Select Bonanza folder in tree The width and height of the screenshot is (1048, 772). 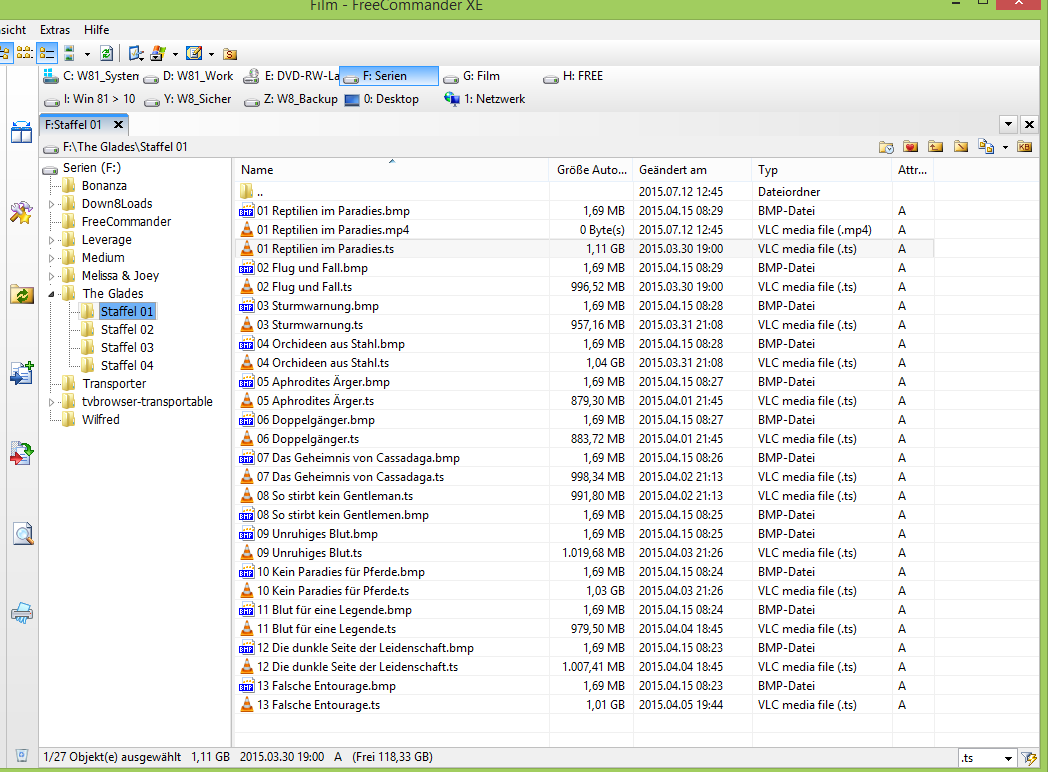(x=104, y=186)
